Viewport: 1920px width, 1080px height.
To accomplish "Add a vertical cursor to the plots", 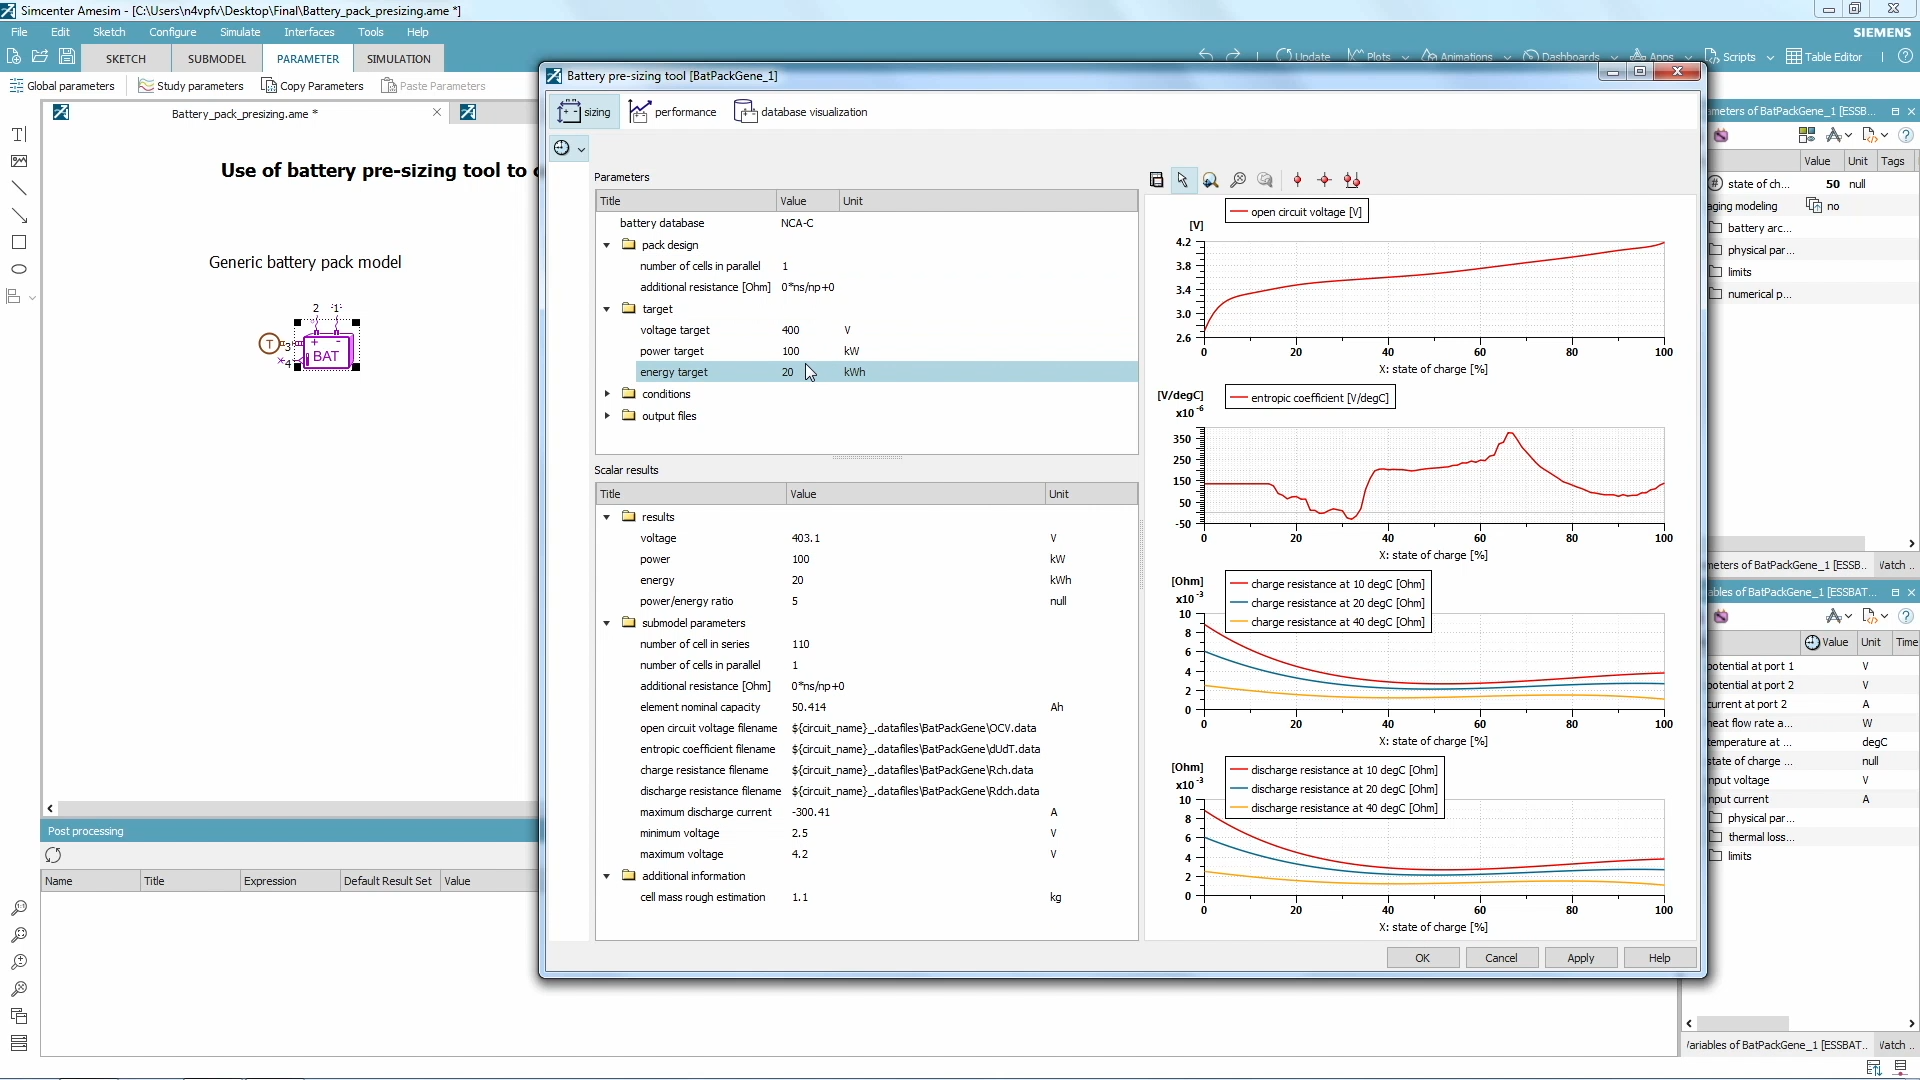I will click(x=1297, y=180).
